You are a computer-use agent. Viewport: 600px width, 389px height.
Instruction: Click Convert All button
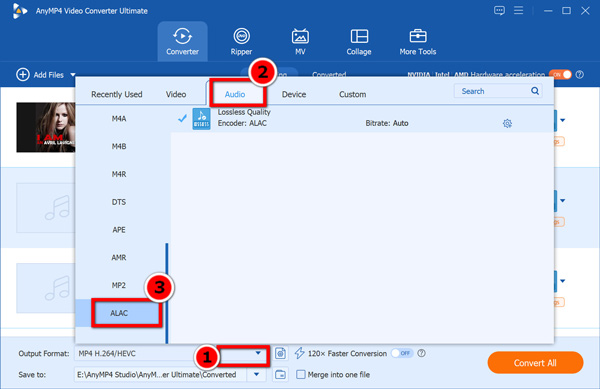pos(535,363)
